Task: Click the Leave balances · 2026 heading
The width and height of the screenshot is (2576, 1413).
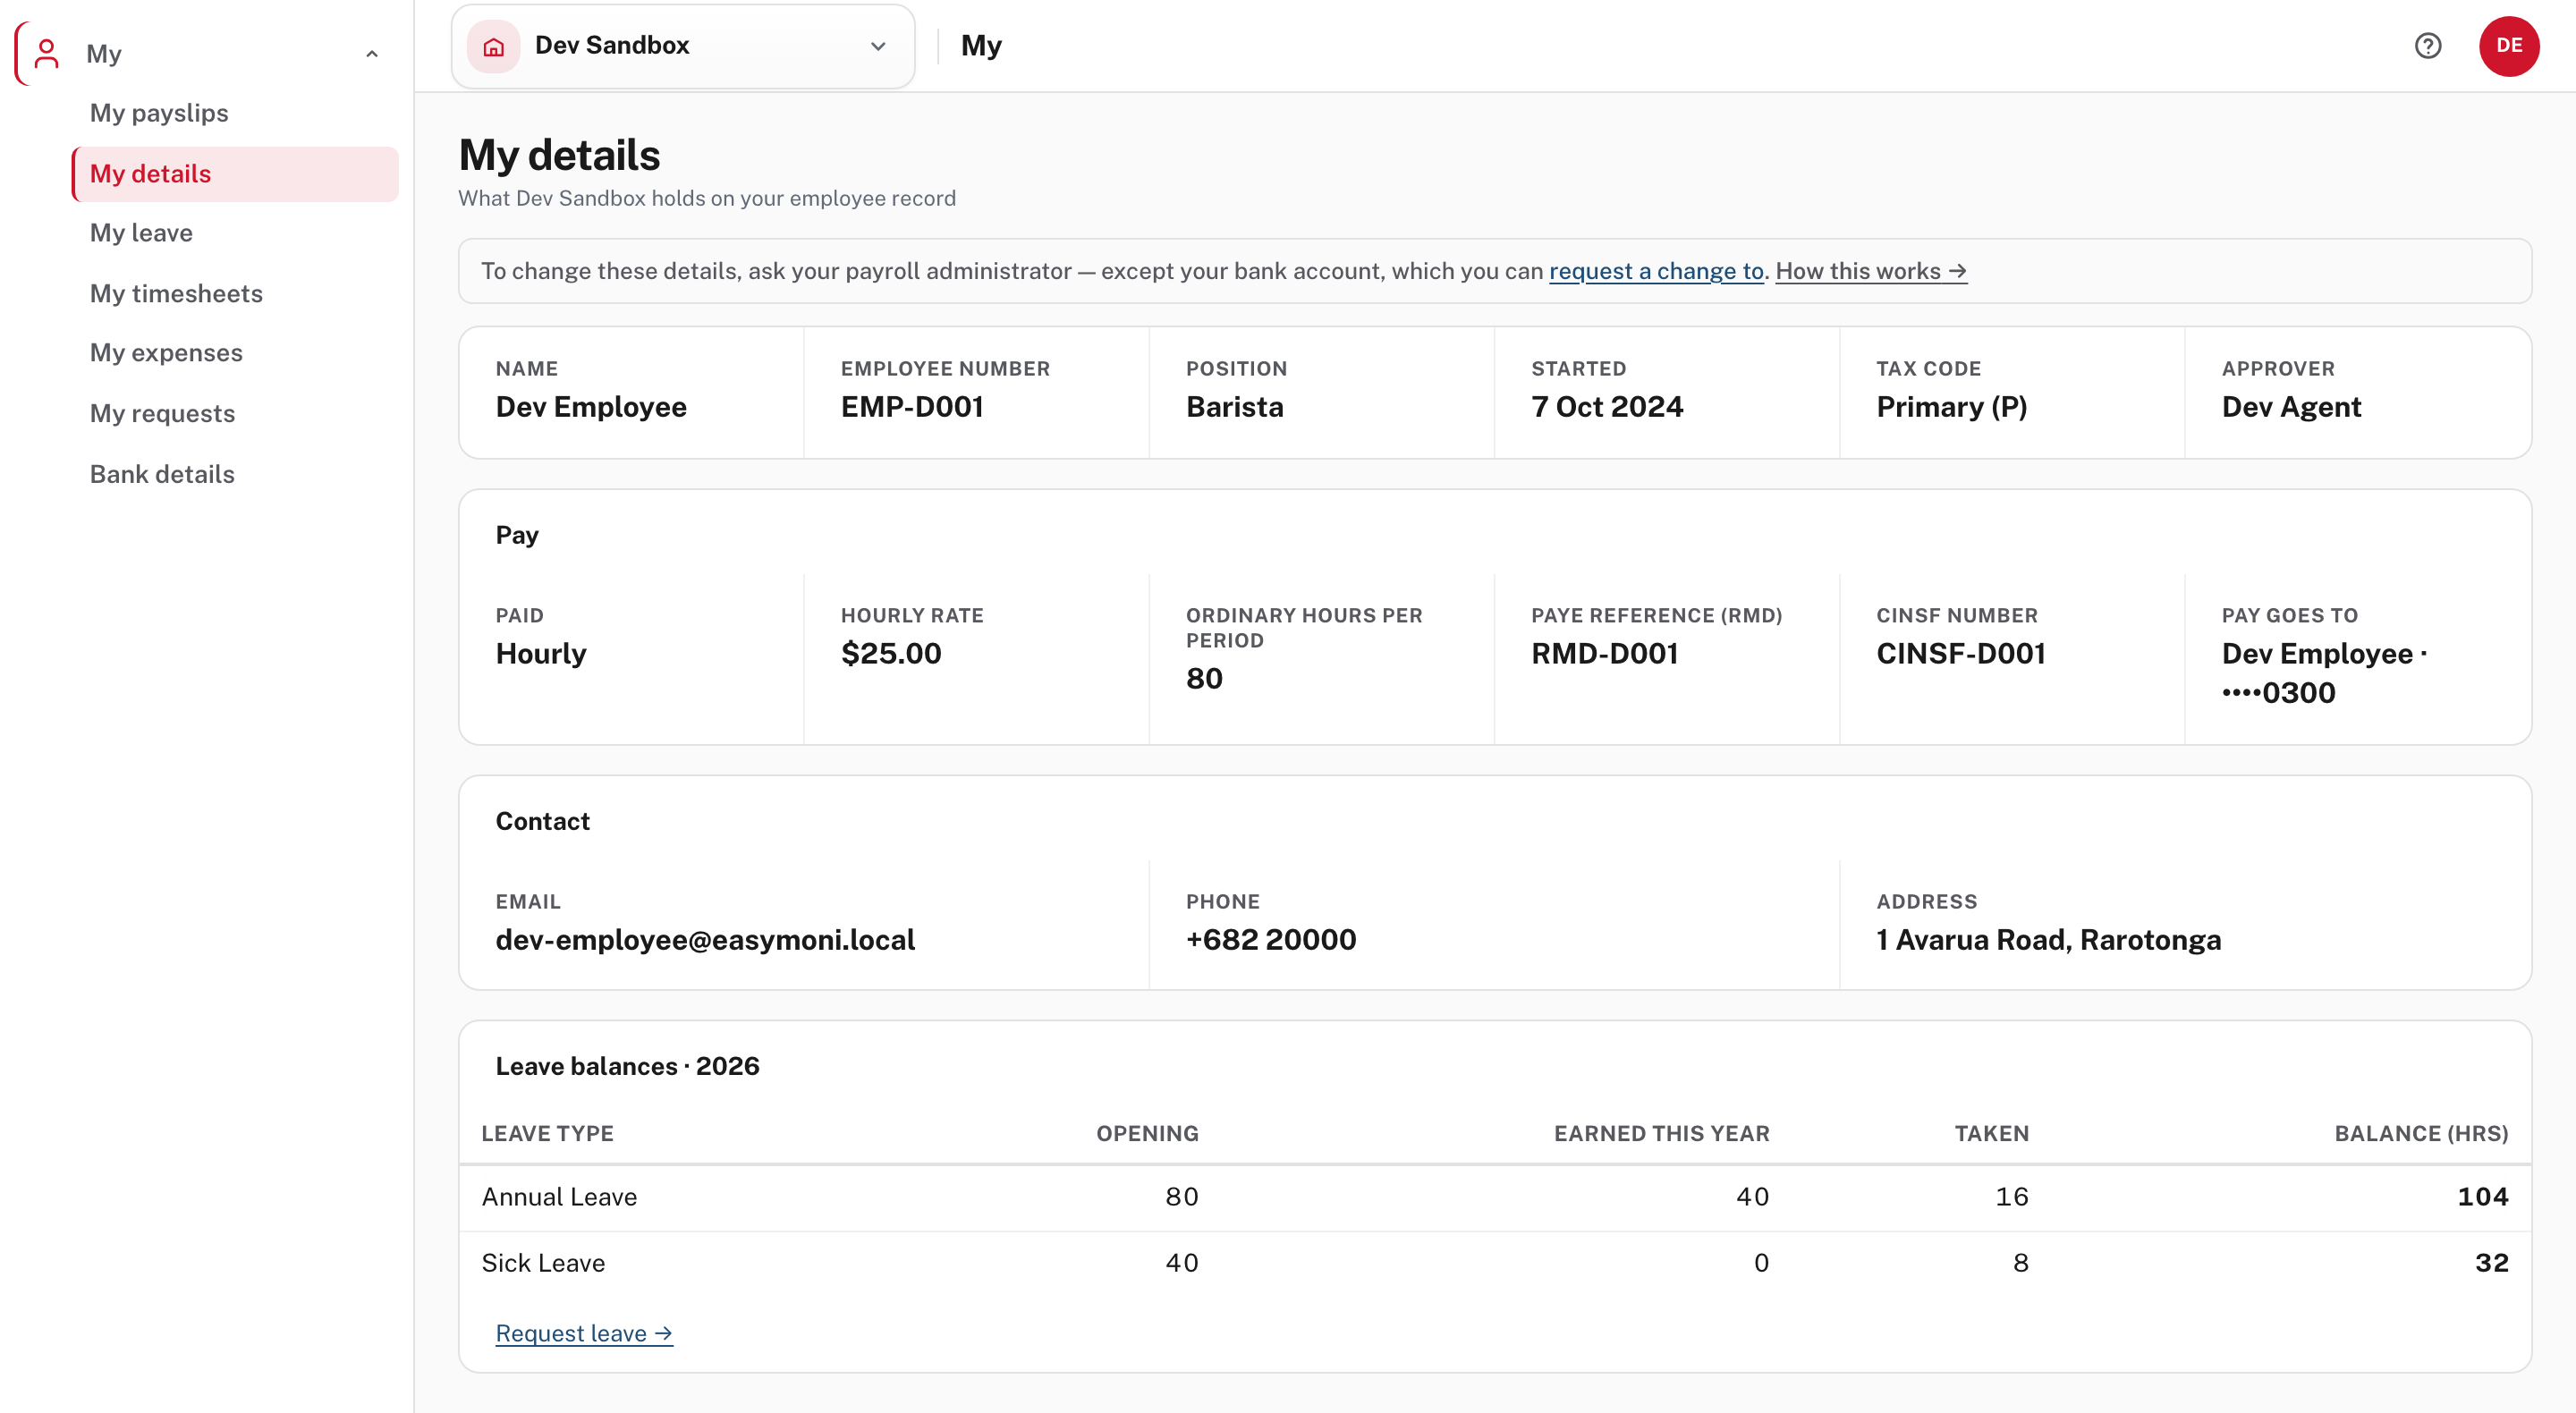Action: pyautogui.click(x=627, y=1067)
